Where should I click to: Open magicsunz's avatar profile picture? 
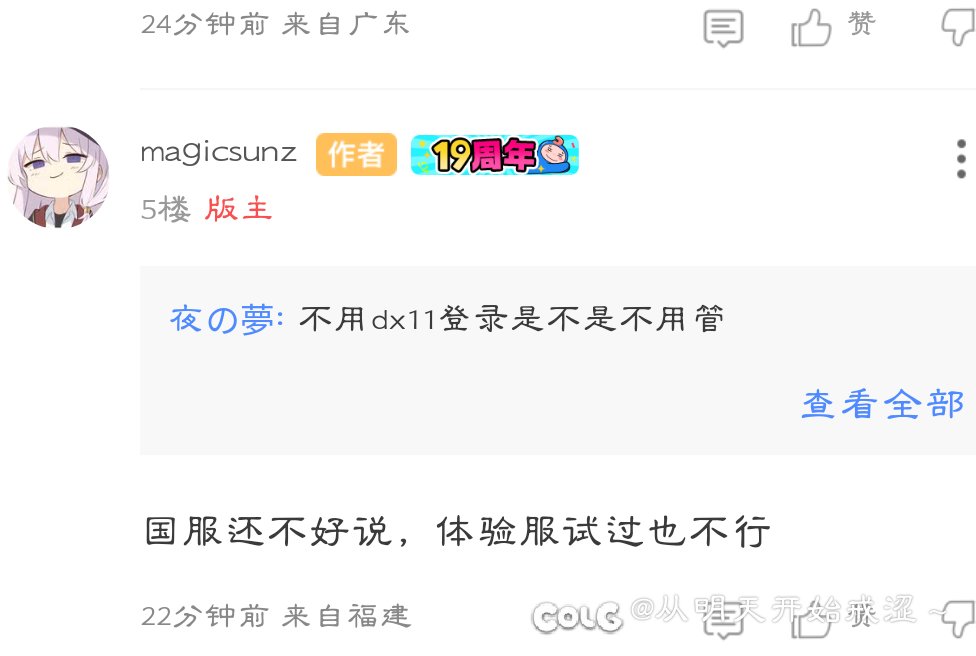tap(59, 177)
